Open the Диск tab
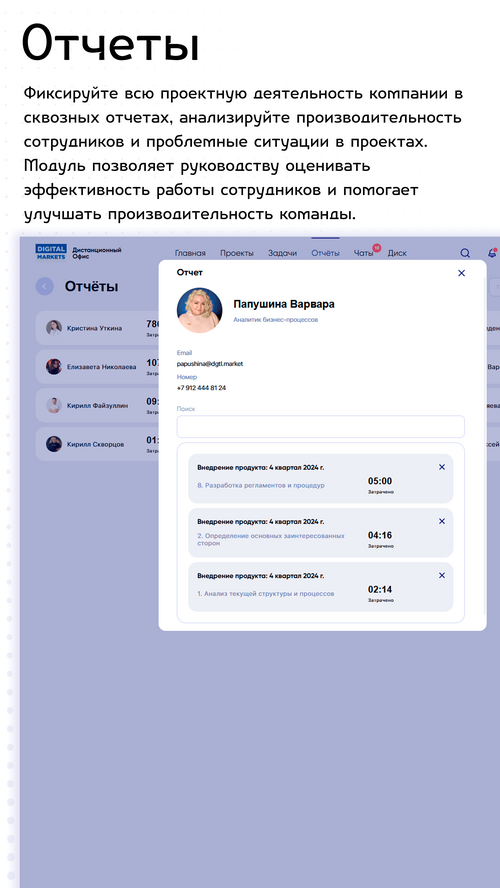500x888 pixels. [397, 253]
